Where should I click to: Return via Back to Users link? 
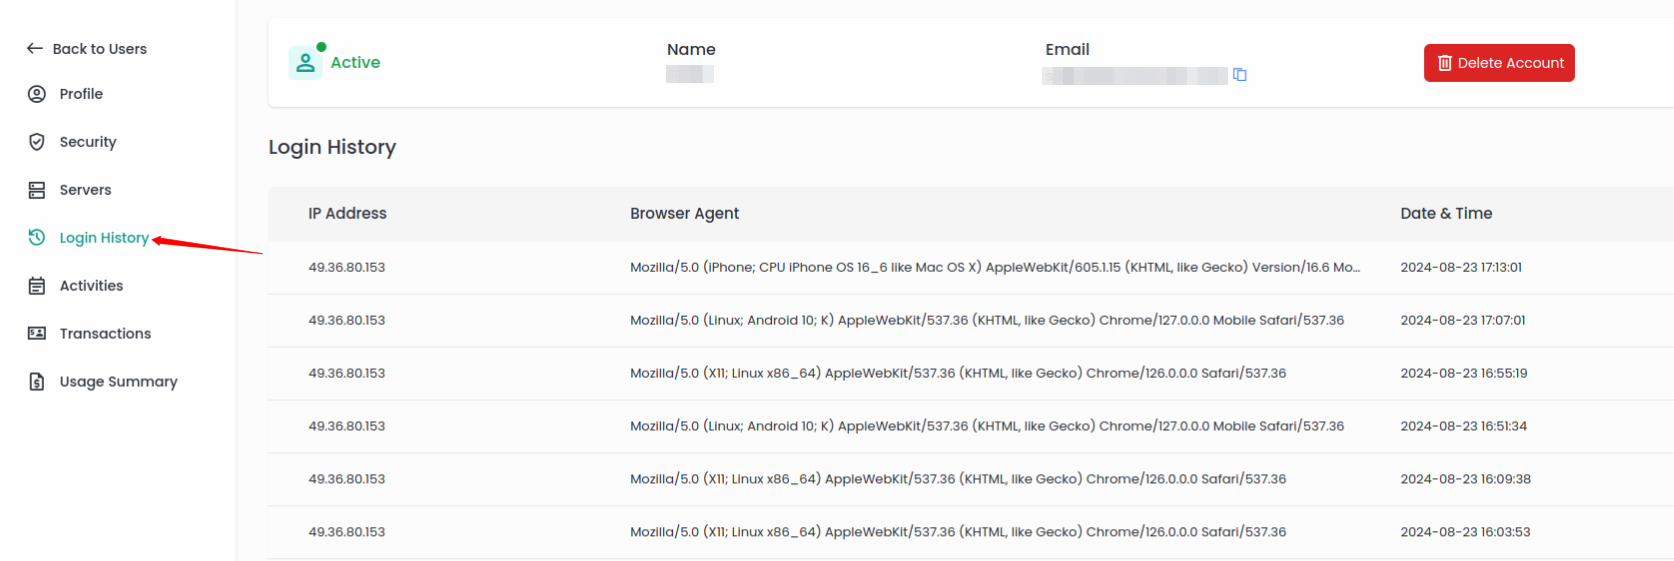pos(99,48)
